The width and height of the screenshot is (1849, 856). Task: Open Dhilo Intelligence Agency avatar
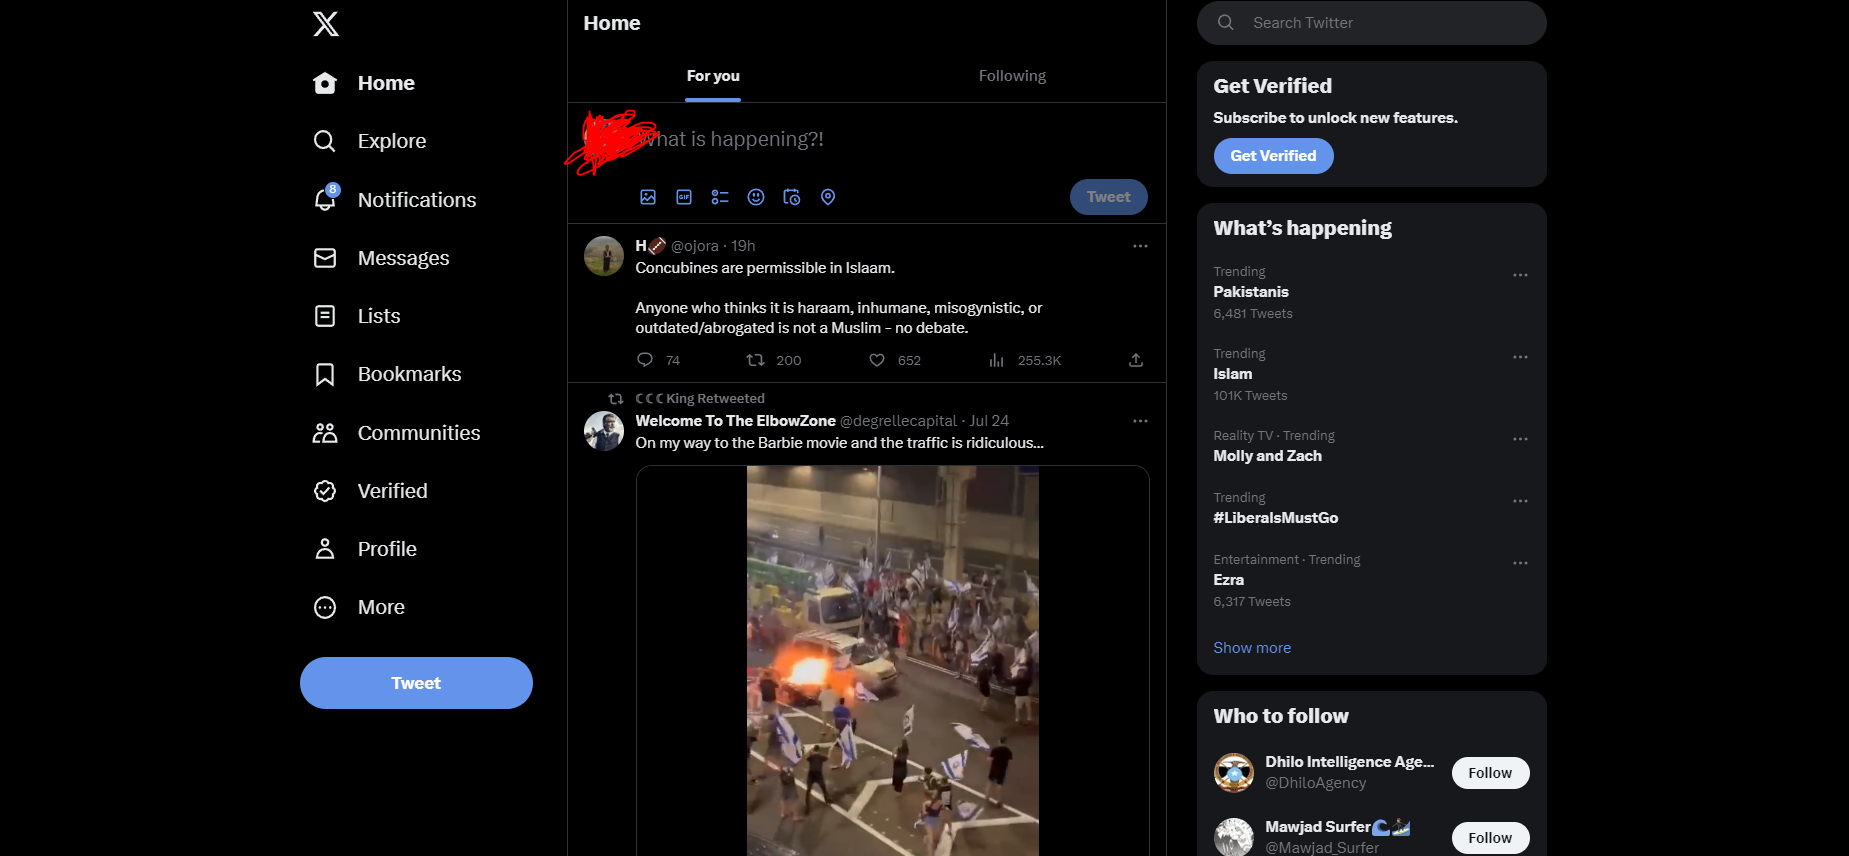click(x=1234, y=773)
